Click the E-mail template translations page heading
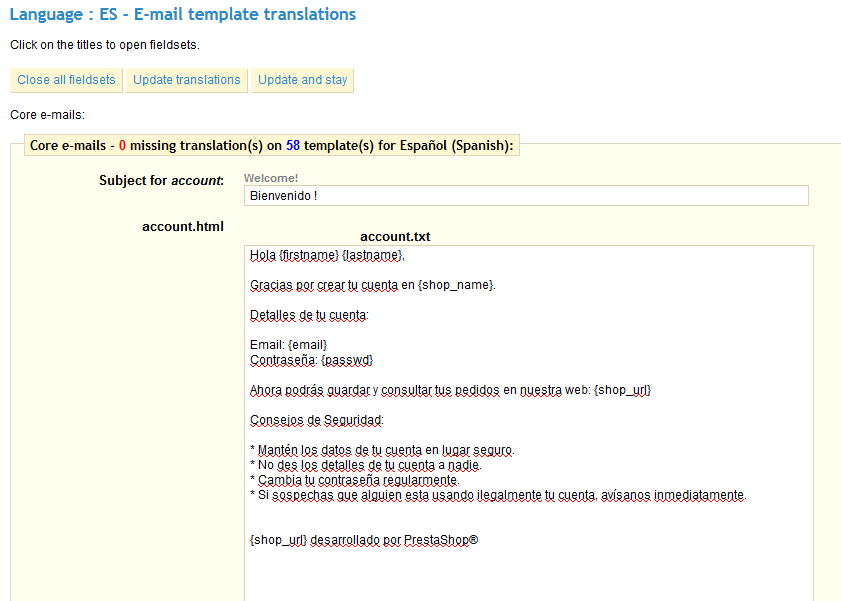Image resolution: width=841 pixels, height=601 pixels. pyautogui.click(x=182, y=15)
